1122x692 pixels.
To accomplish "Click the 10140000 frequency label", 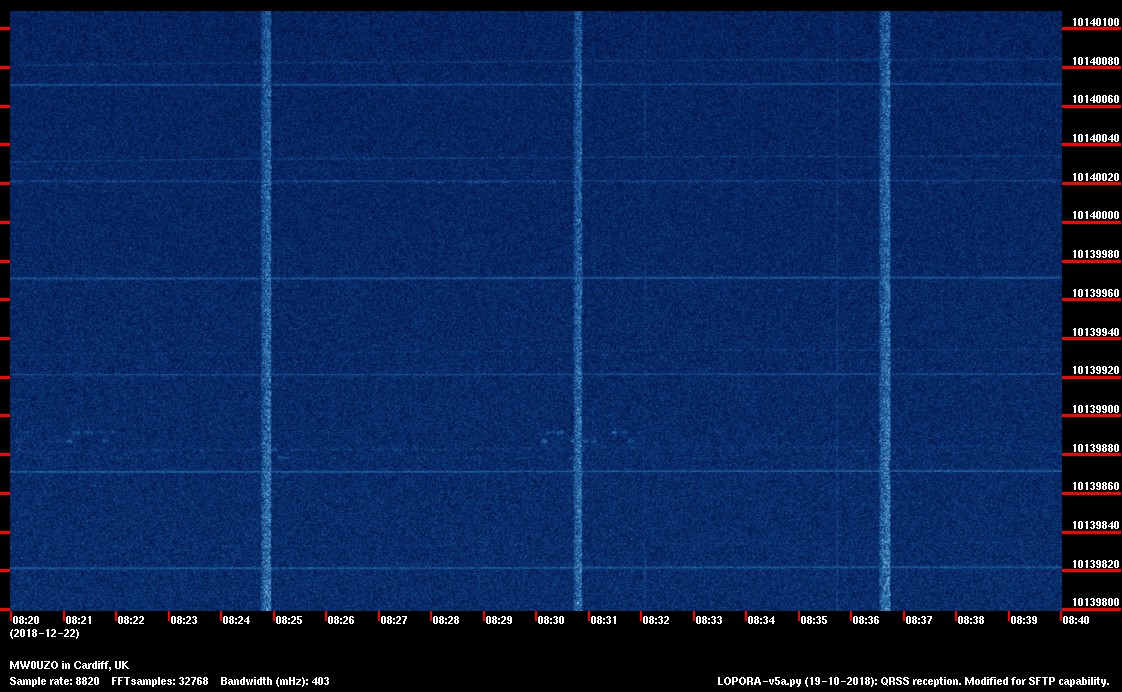I will tap(1096, 216).
